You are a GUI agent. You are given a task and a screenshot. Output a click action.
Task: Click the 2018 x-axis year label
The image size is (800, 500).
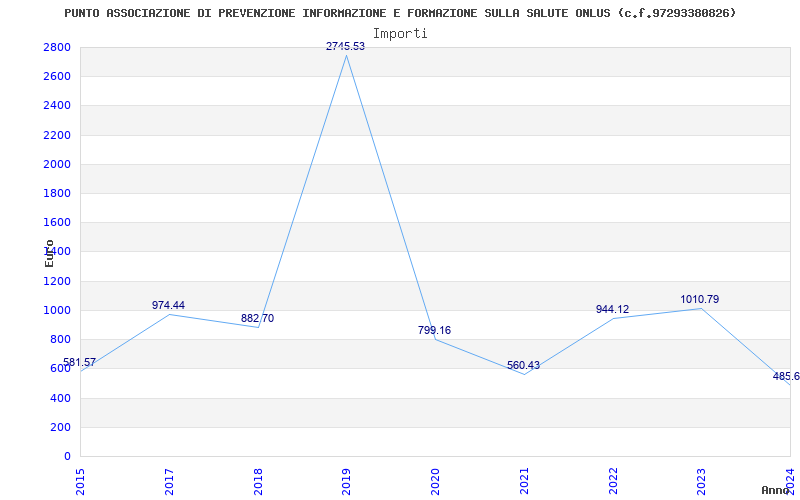click(x=258, y=481)
